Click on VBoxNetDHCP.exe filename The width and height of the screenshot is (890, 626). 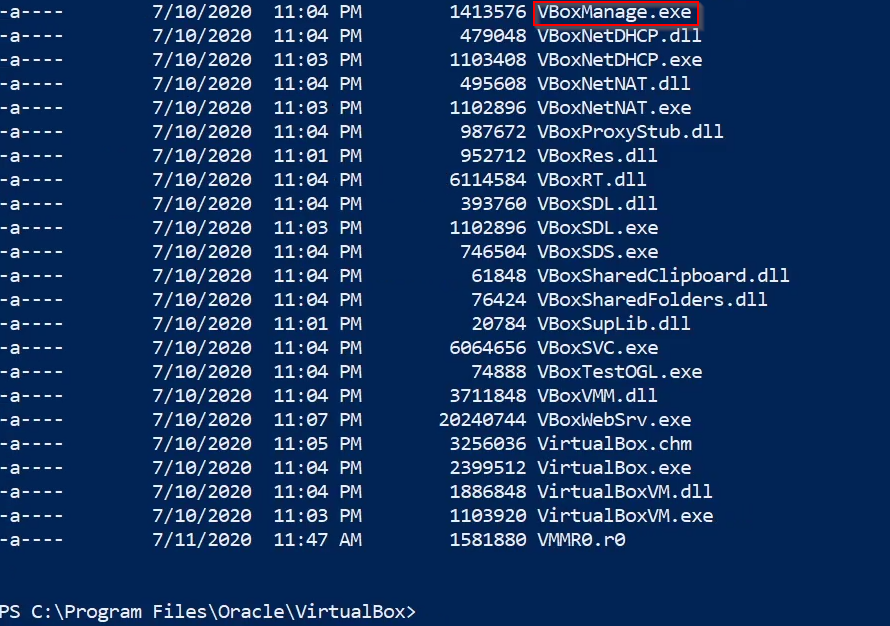pos(620,60)
